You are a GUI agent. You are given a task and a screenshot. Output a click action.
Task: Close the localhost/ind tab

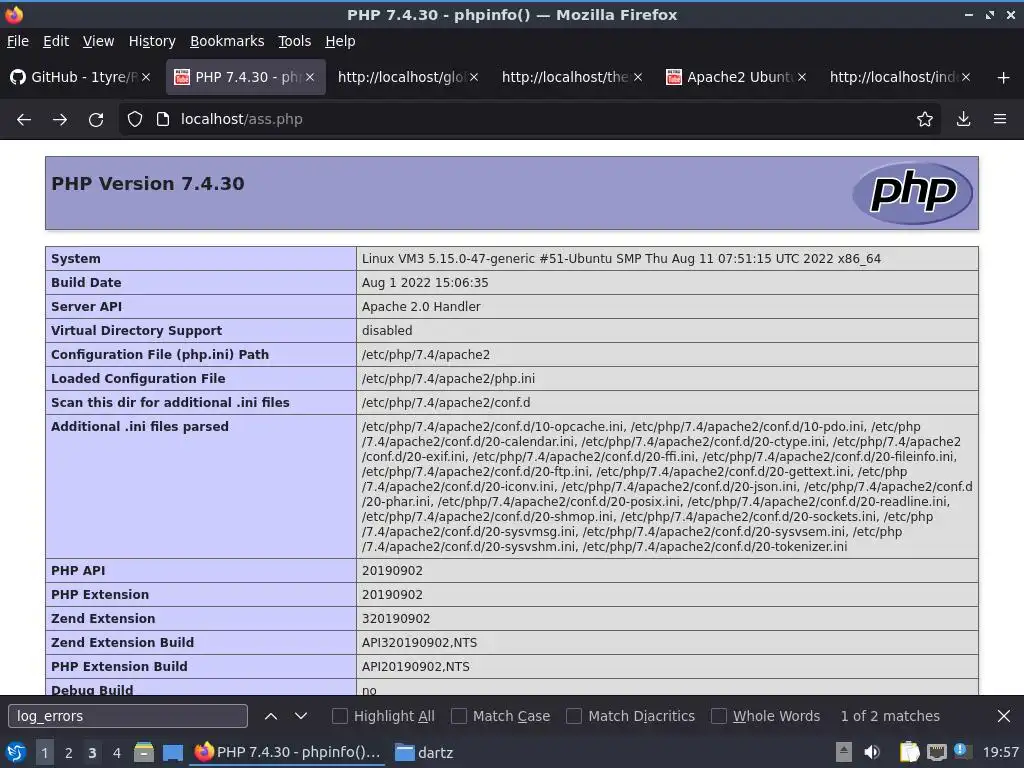(x=966, y=77)
